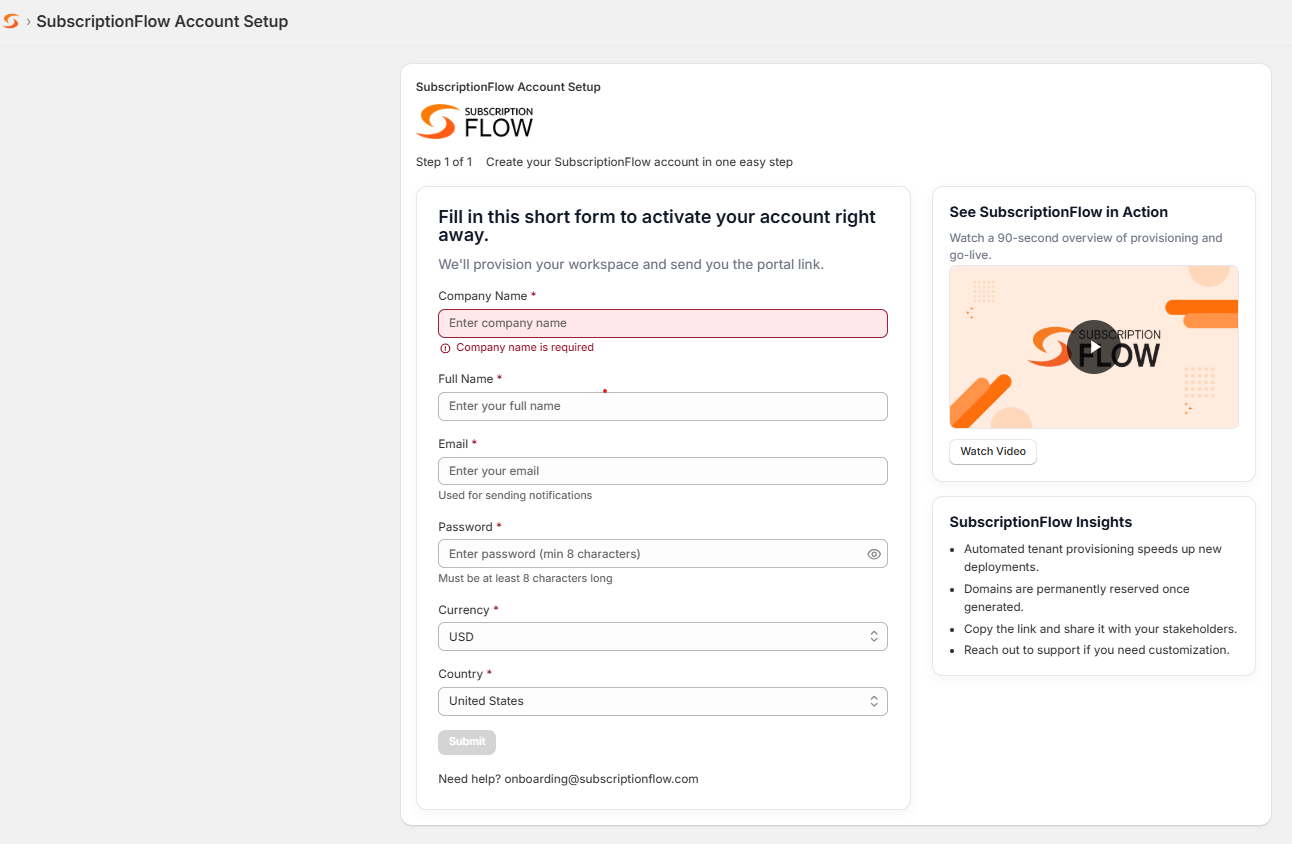
Task: Click the video thumbnail preview image
Action: point(1094,347)
